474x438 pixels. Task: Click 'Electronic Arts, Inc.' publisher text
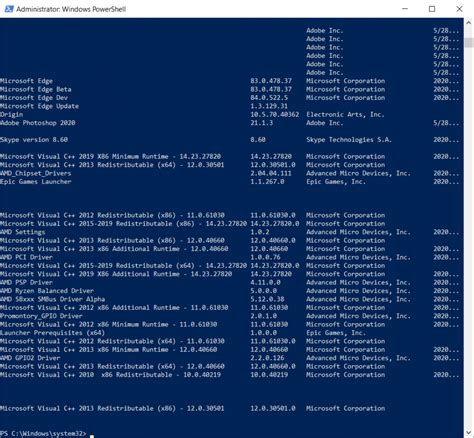click(345, 114)
